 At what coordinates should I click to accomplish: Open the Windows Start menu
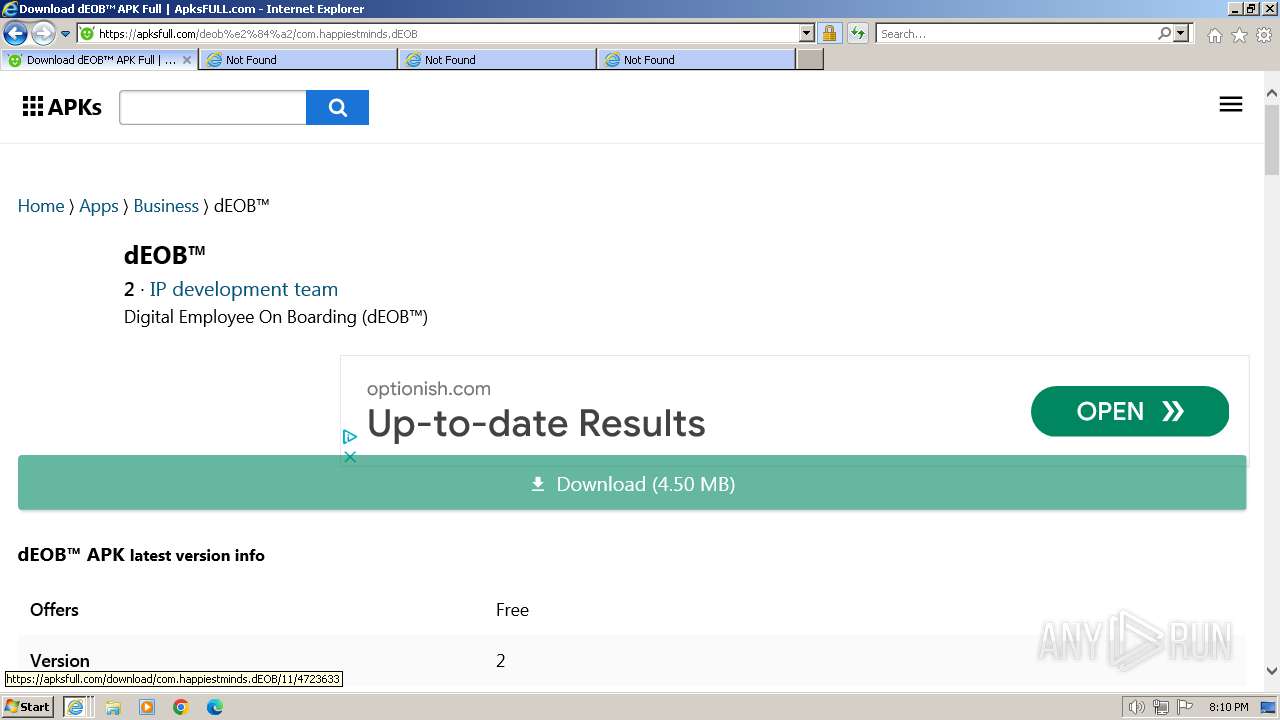(x=27, y=707)
